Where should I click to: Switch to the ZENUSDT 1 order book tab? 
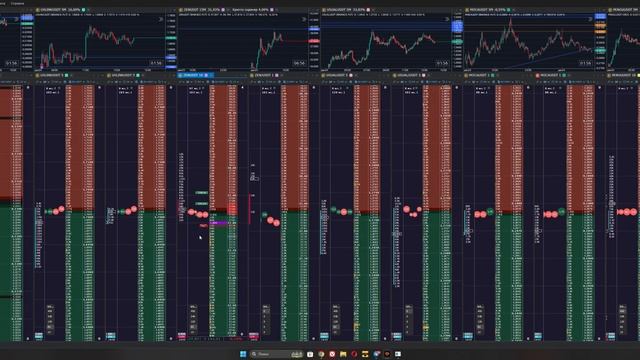tap(264, 76)
